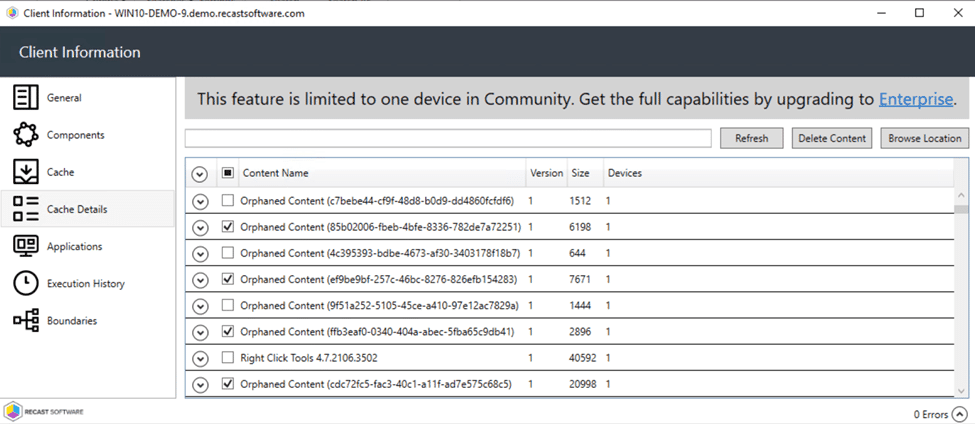Image resolution: width=975 pixels, height=424 pixels.
Task: Check the Right Click Tools 4.7.2106.3502 checkbox
Action: (x=228, y=358)
